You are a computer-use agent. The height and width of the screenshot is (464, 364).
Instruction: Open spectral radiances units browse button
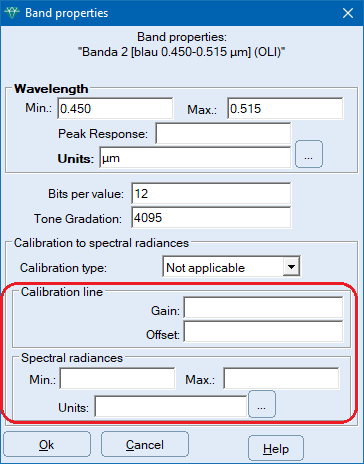coord(262,404)
